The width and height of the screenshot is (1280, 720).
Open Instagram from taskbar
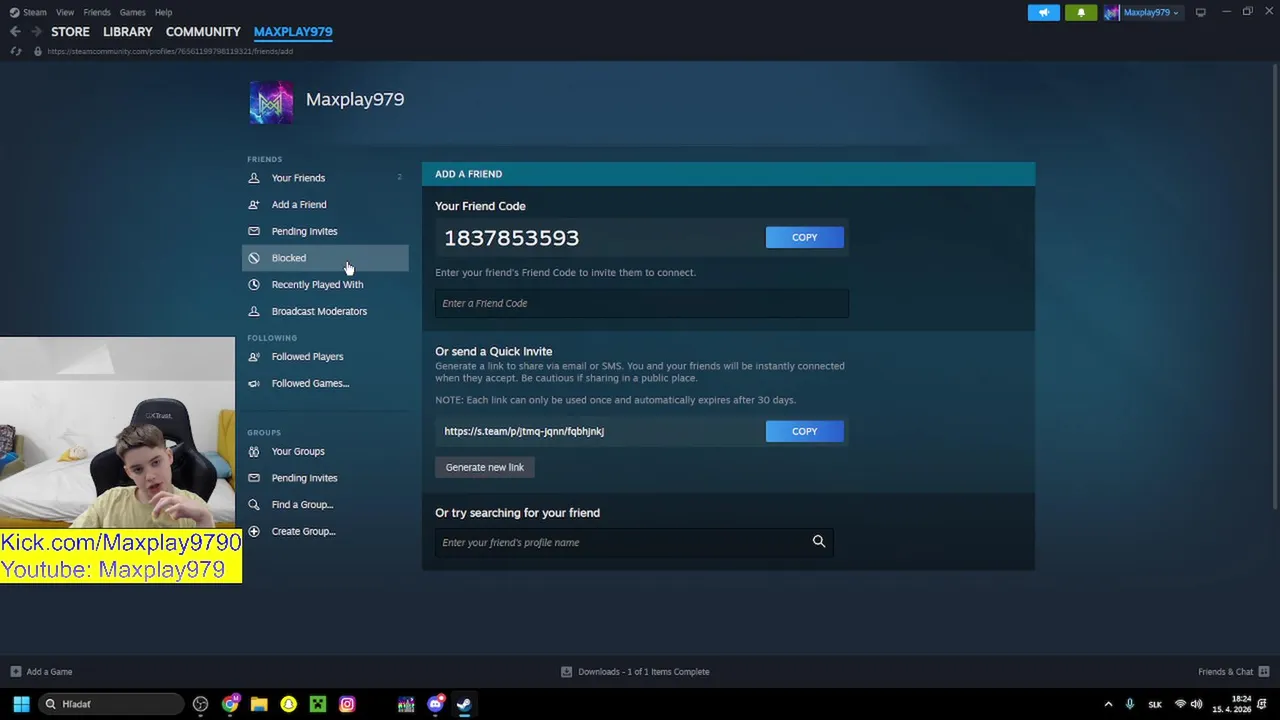[x=347, y=704]
